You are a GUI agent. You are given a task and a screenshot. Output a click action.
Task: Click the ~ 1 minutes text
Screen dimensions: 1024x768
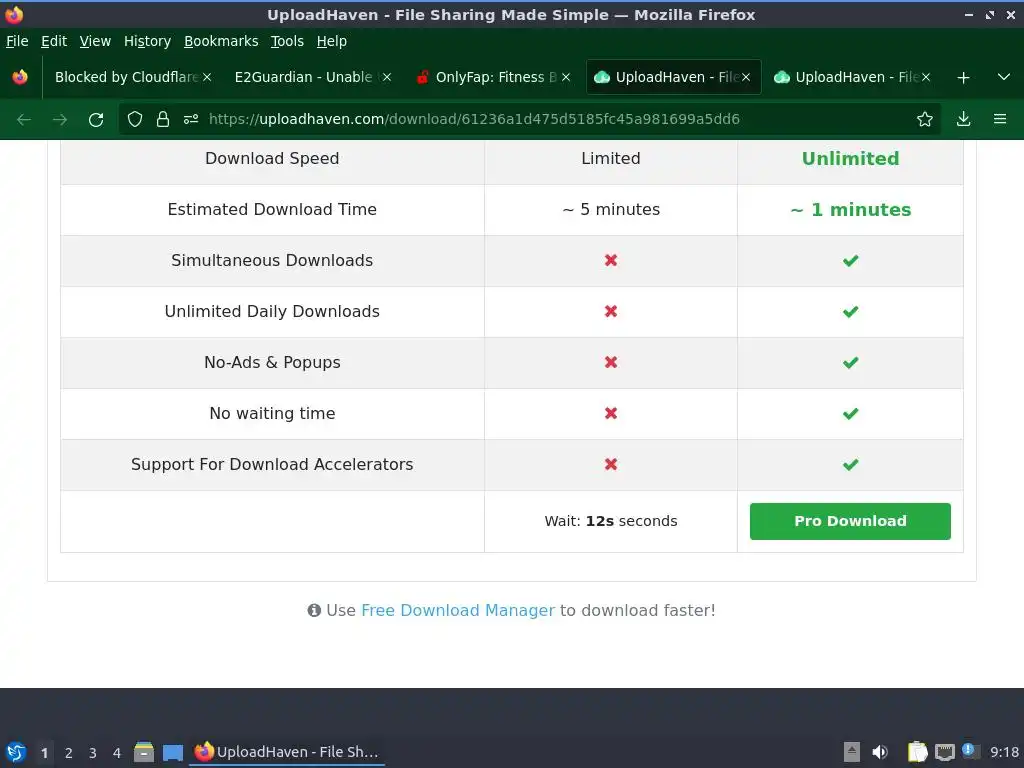click(850, 210)
